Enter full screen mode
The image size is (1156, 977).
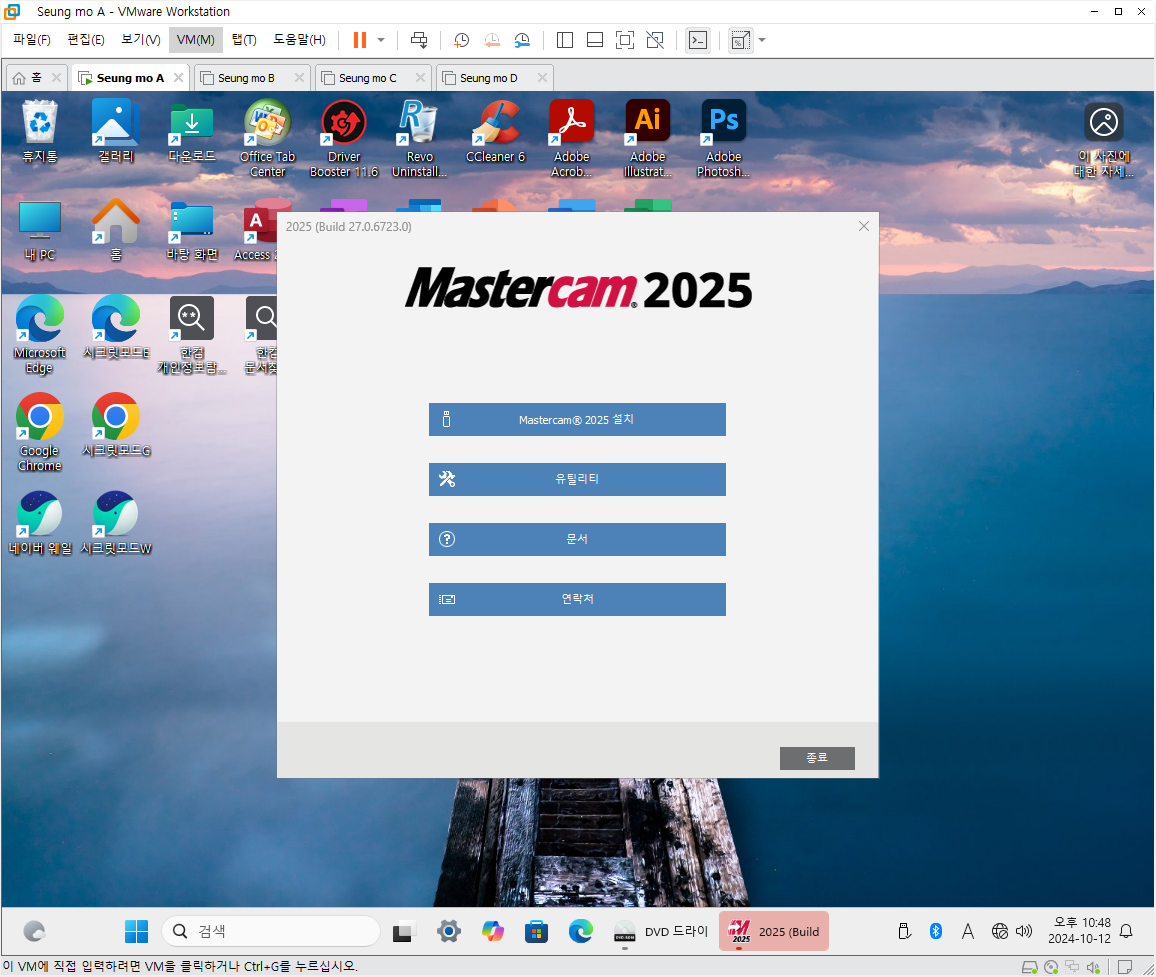[x=625, y=40]
